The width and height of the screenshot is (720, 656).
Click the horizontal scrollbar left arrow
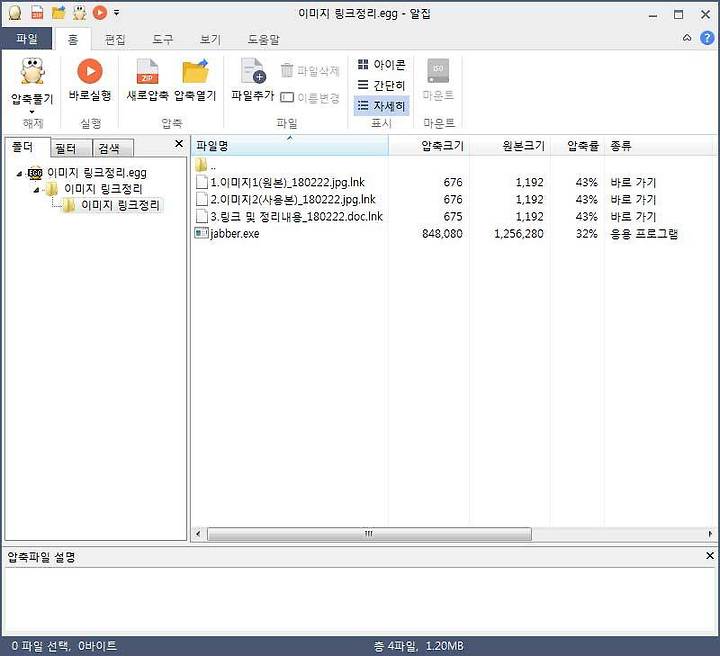[x=198, y=534]
